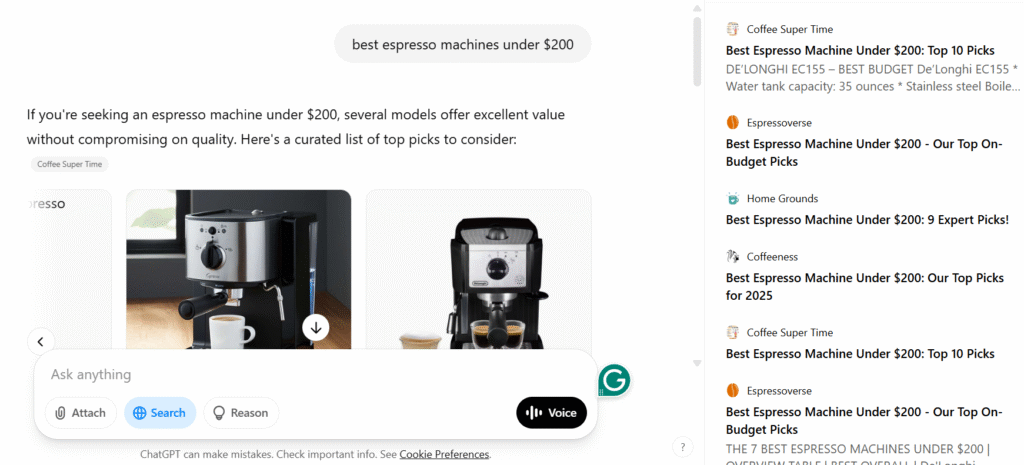Click the sources panel scrollbar down arrow

click(x=697, y=363)
